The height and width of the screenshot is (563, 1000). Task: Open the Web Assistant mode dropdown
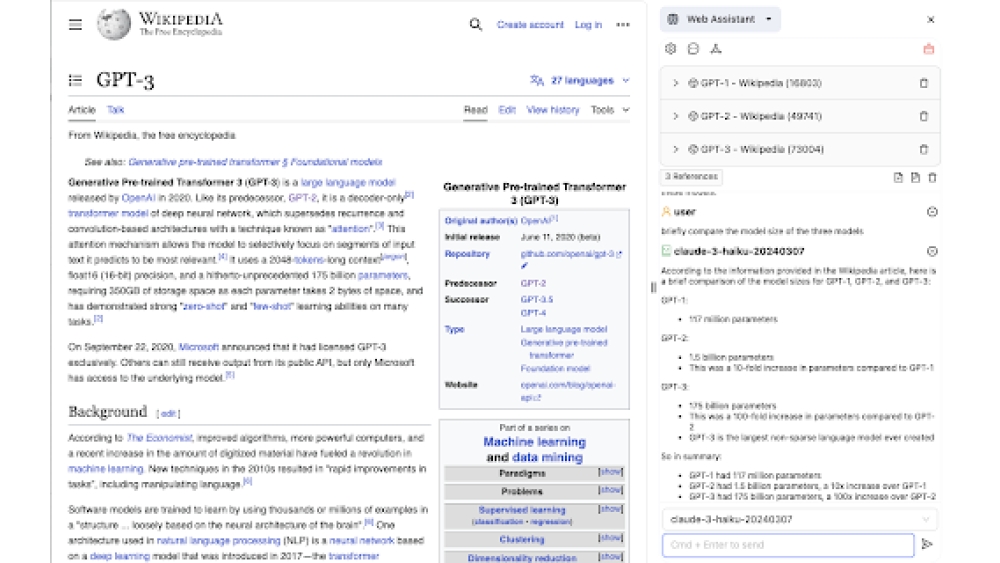(x=720, y=19)
